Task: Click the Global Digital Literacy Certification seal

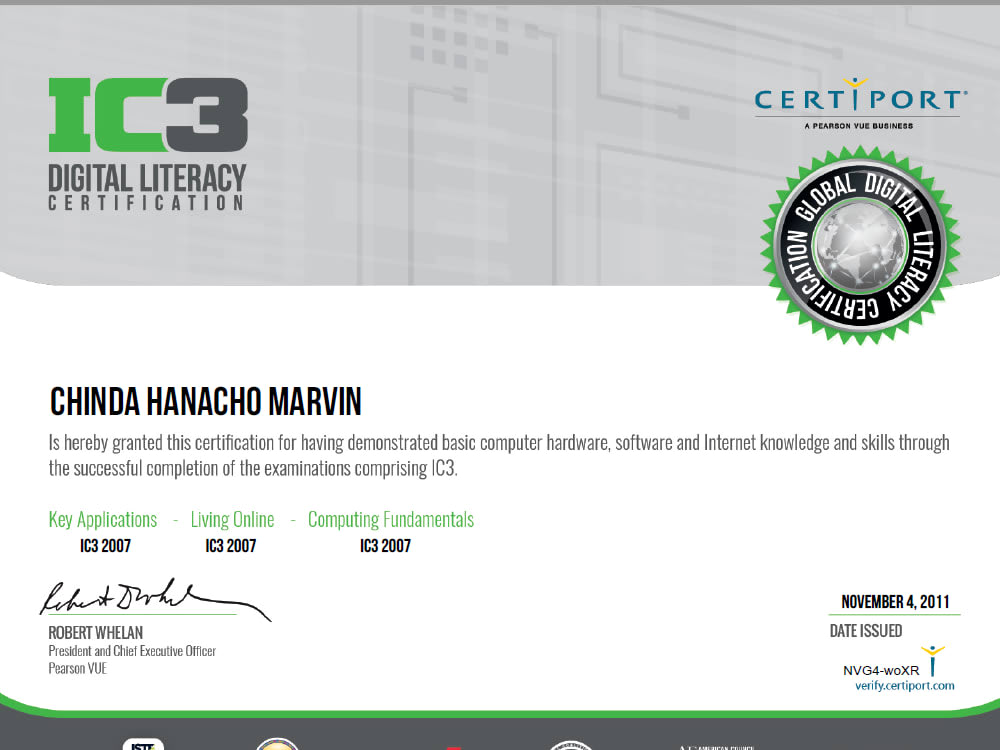Action: (860, 245)
